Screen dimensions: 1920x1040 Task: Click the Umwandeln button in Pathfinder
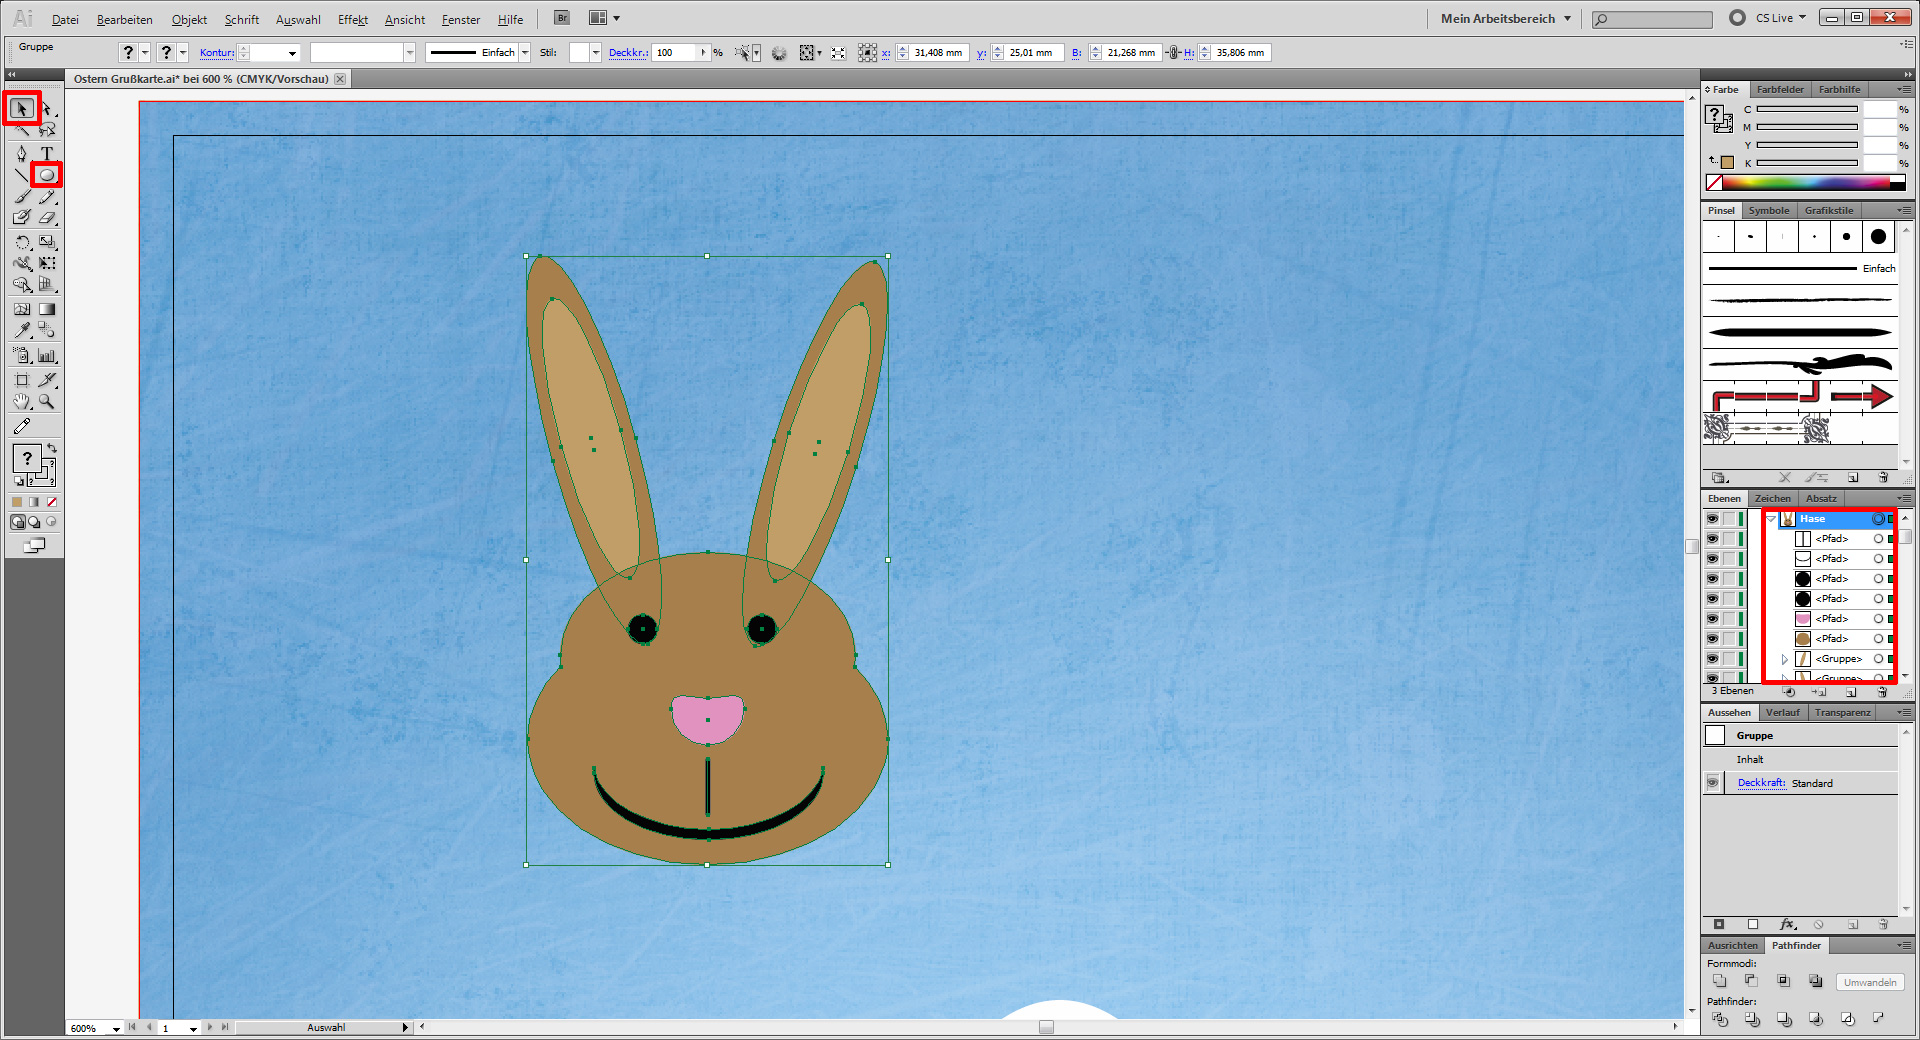click(1869, 982)
